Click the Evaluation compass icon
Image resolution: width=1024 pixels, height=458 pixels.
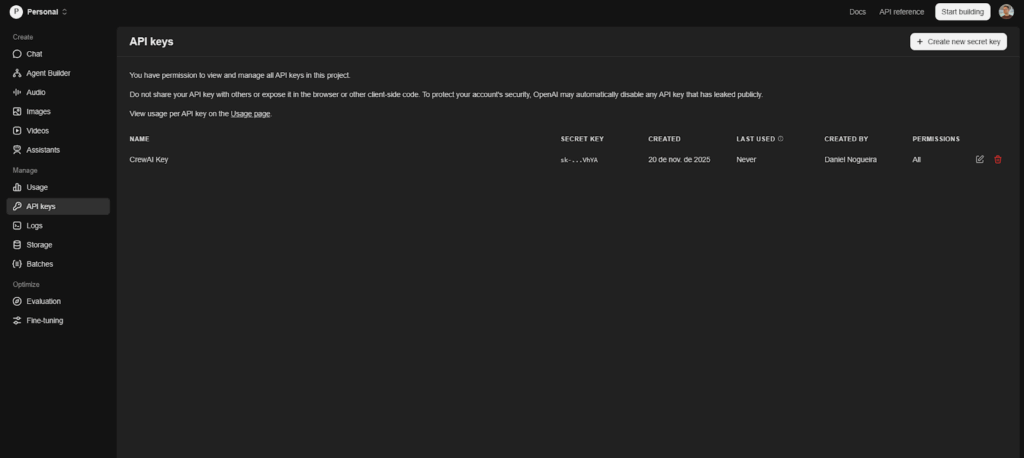coord(17,301)
